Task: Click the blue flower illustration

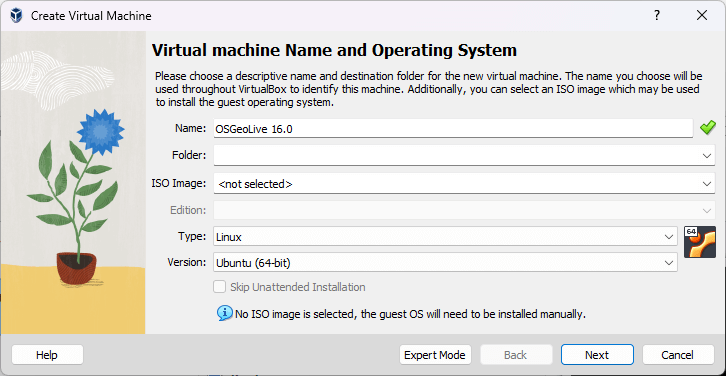Action: tap(100, 132)
